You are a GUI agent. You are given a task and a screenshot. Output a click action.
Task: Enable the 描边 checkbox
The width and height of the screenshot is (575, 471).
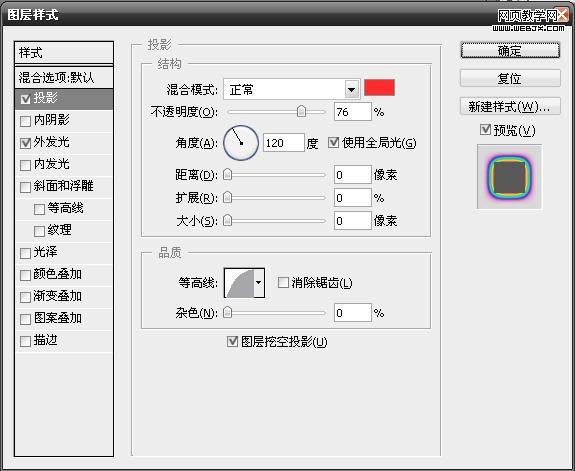25,341
